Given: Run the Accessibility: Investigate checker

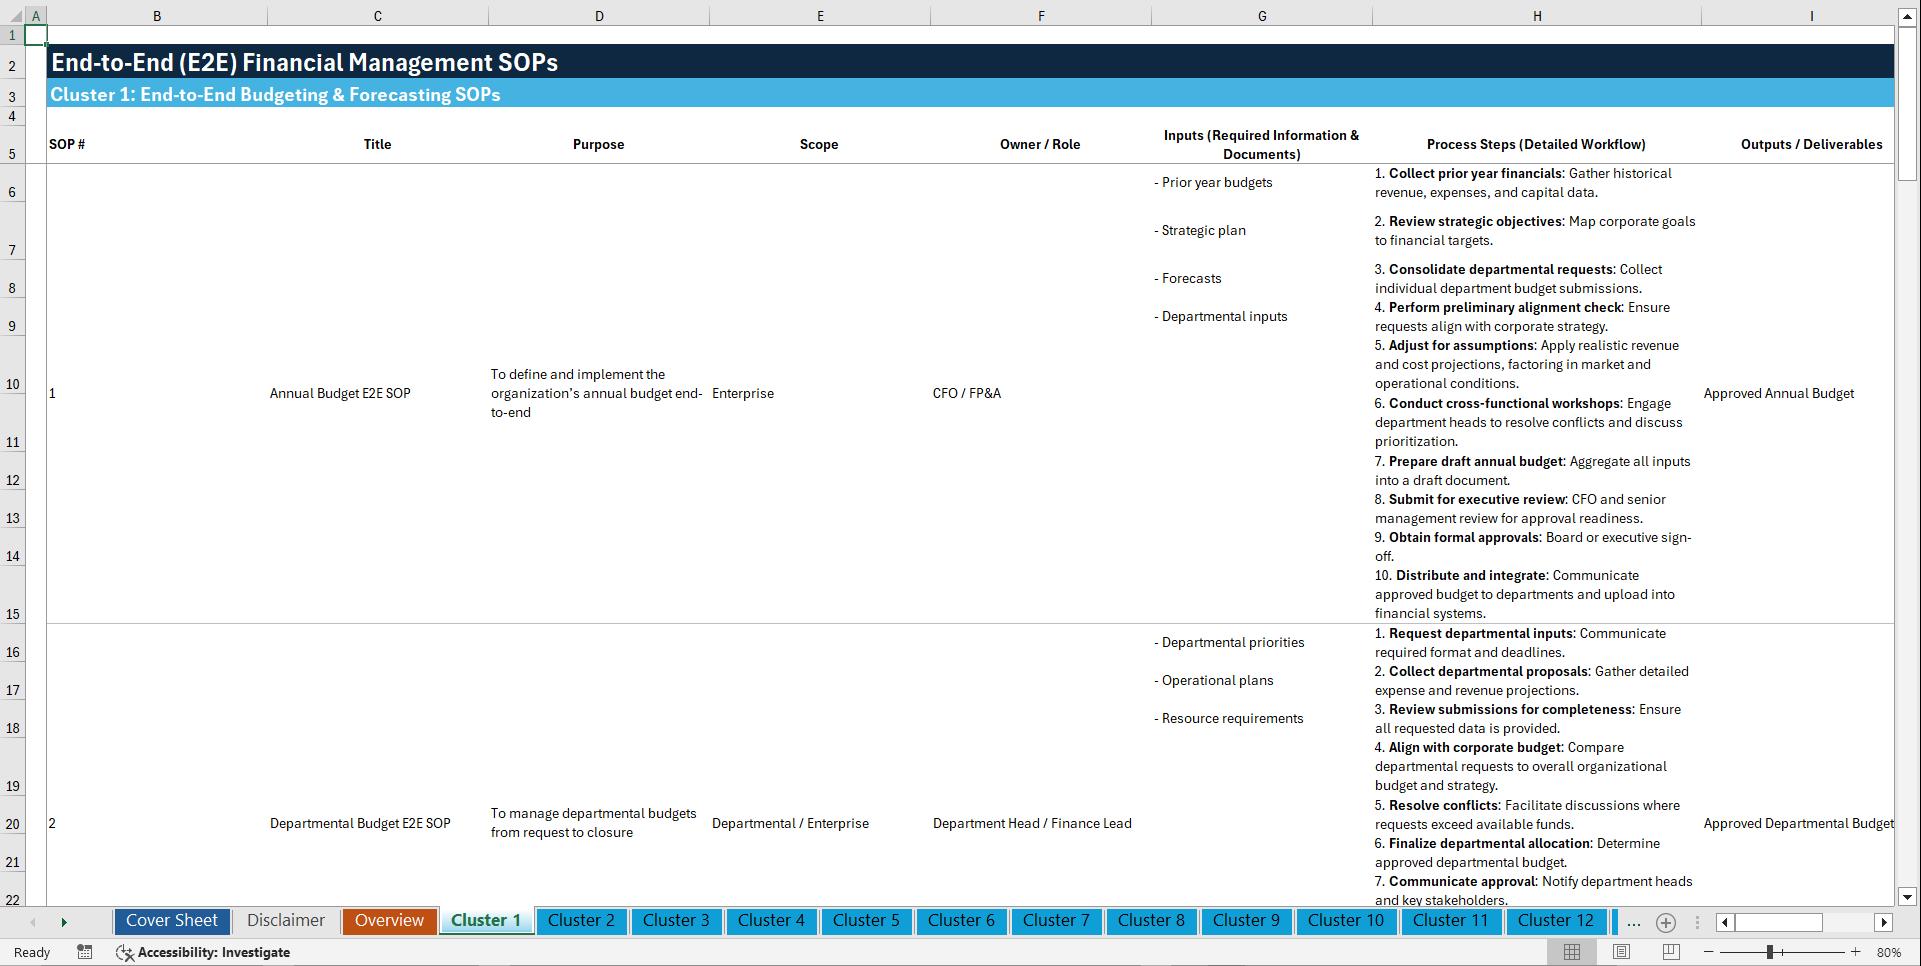Looking at the screenshot, I should (203, 952).
